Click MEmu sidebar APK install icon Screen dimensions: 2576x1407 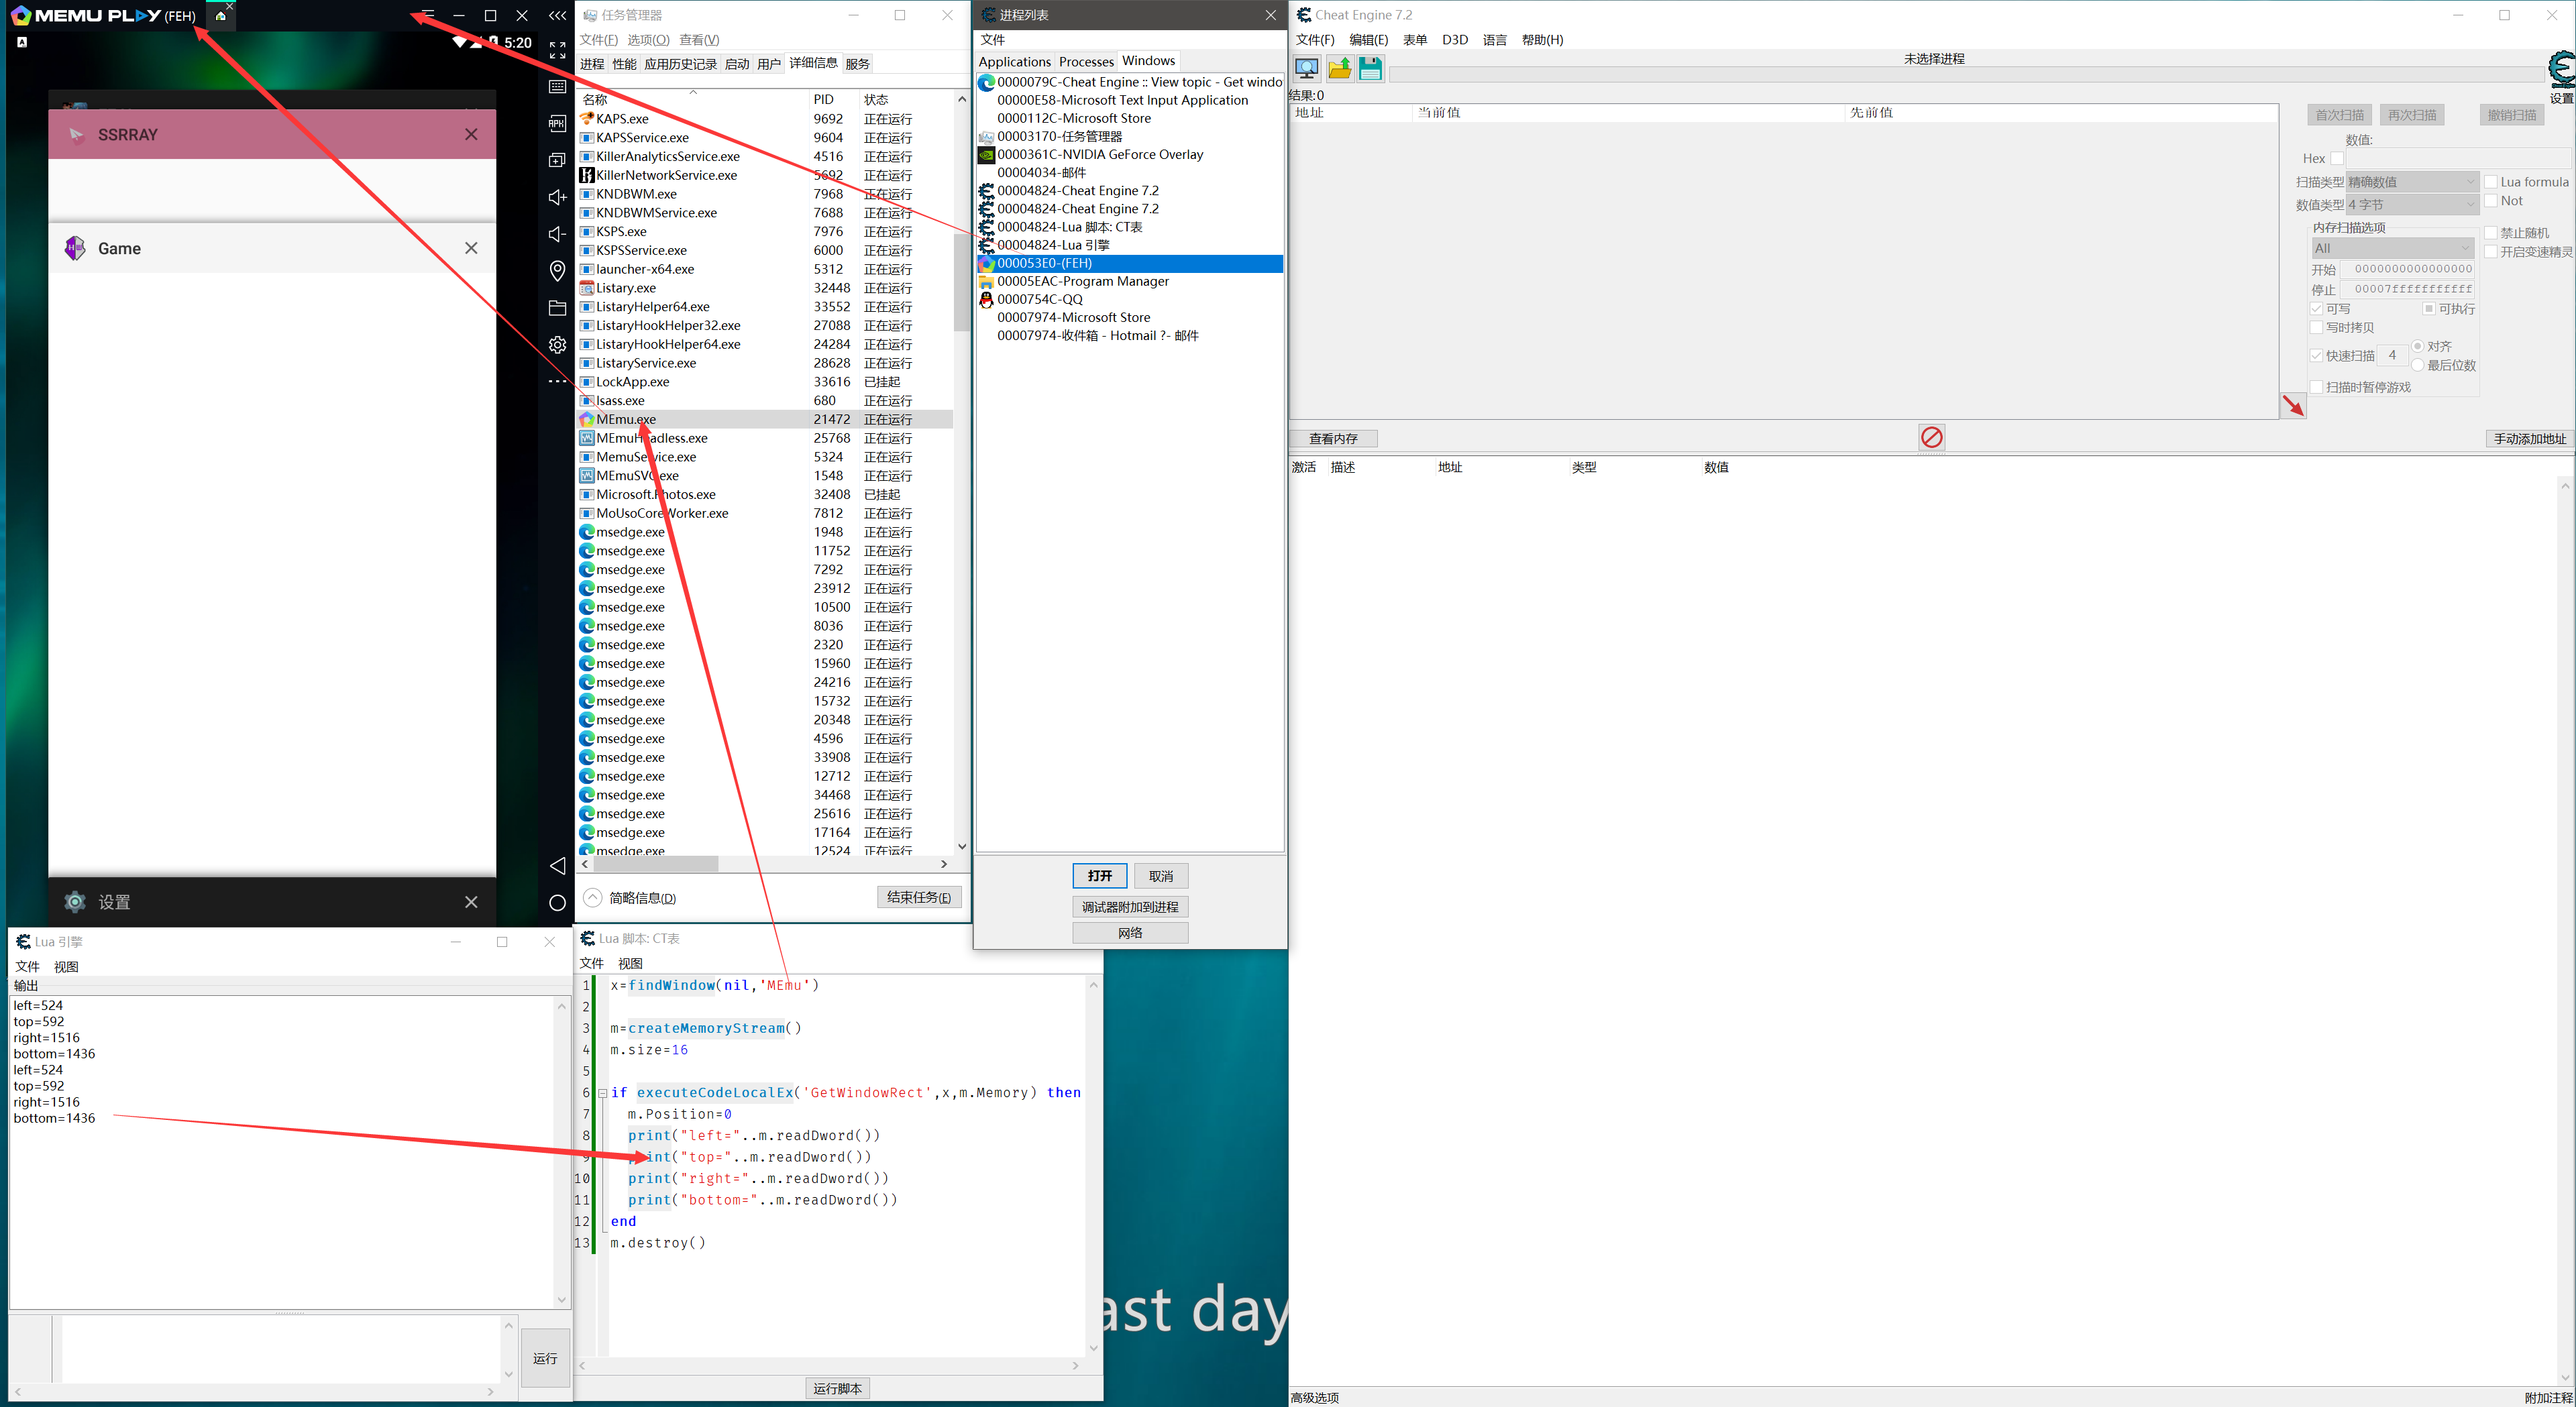tap(557, 123)
